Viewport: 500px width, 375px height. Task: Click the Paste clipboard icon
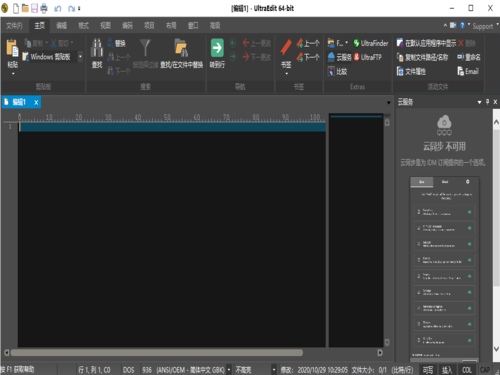point(13,49)
